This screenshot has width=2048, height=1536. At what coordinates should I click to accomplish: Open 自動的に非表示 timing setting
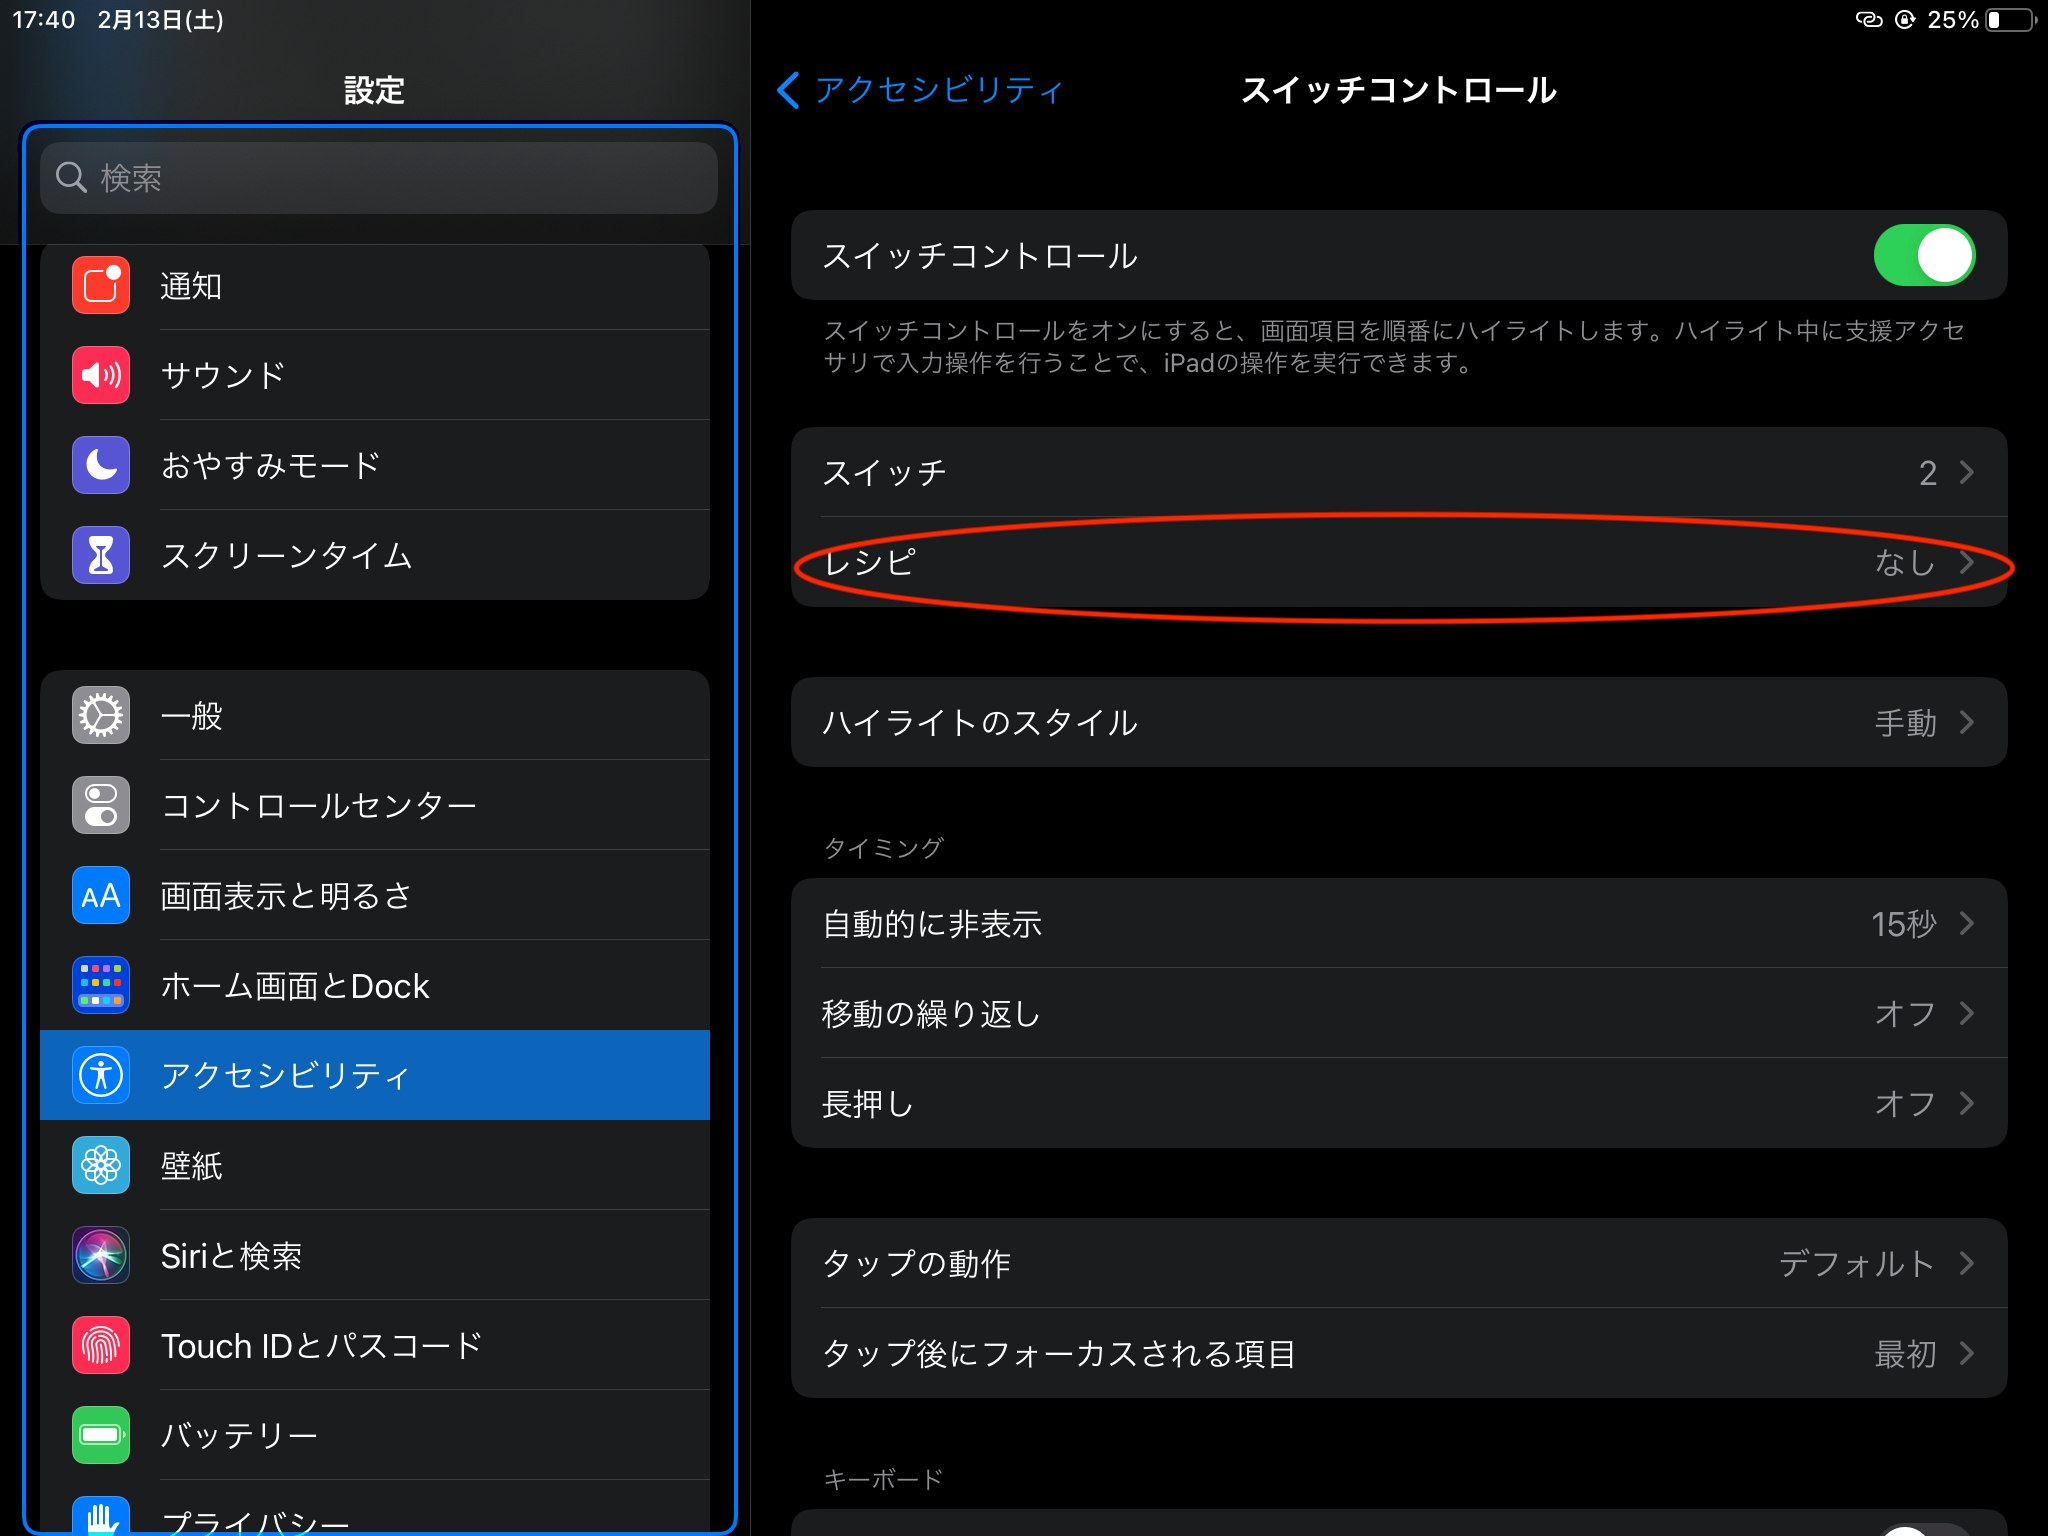coord(1400,924)
